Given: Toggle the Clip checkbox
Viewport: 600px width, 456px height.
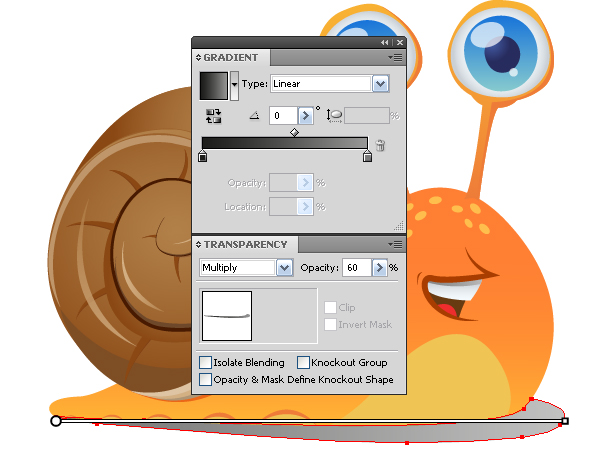Looking at the screenshot, I should (330, 307).
